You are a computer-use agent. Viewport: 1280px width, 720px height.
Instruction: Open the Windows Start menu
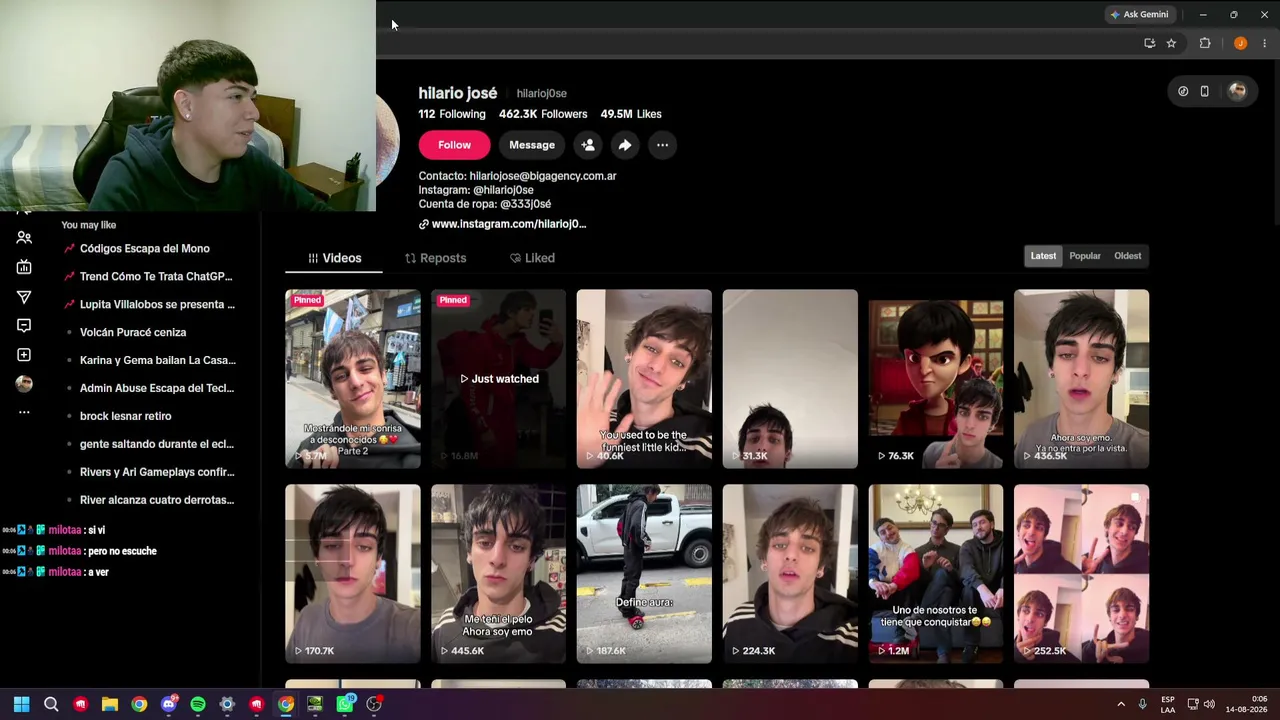tap(22, 704)
